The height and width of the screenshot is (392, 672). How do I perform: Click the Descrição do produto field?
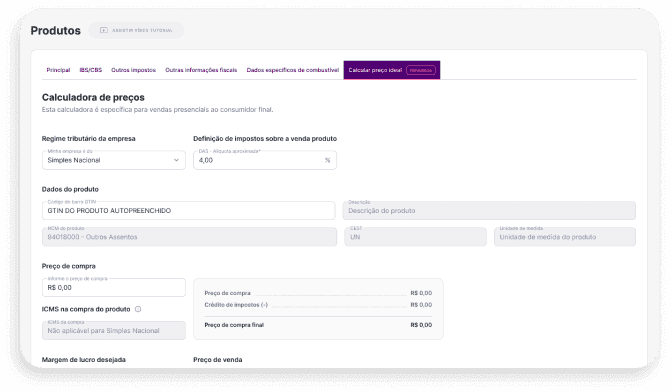[489, 210]
